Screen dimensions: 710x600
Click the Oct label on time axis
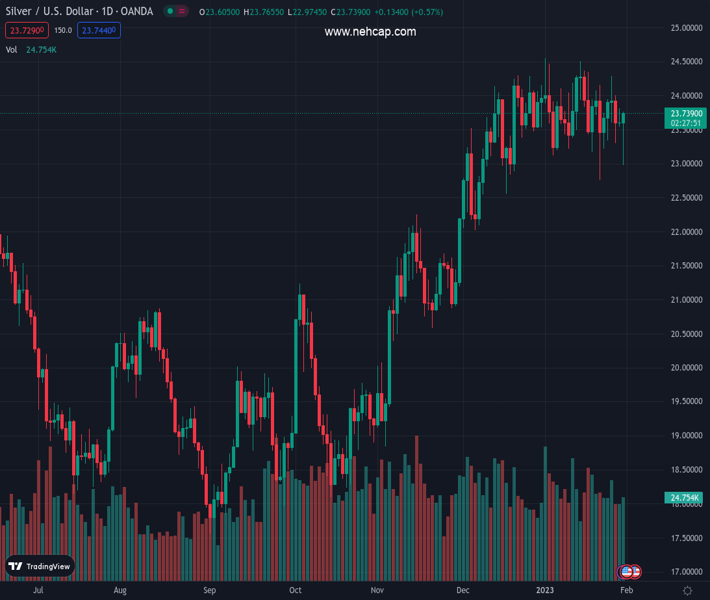[x=296, y=591]
